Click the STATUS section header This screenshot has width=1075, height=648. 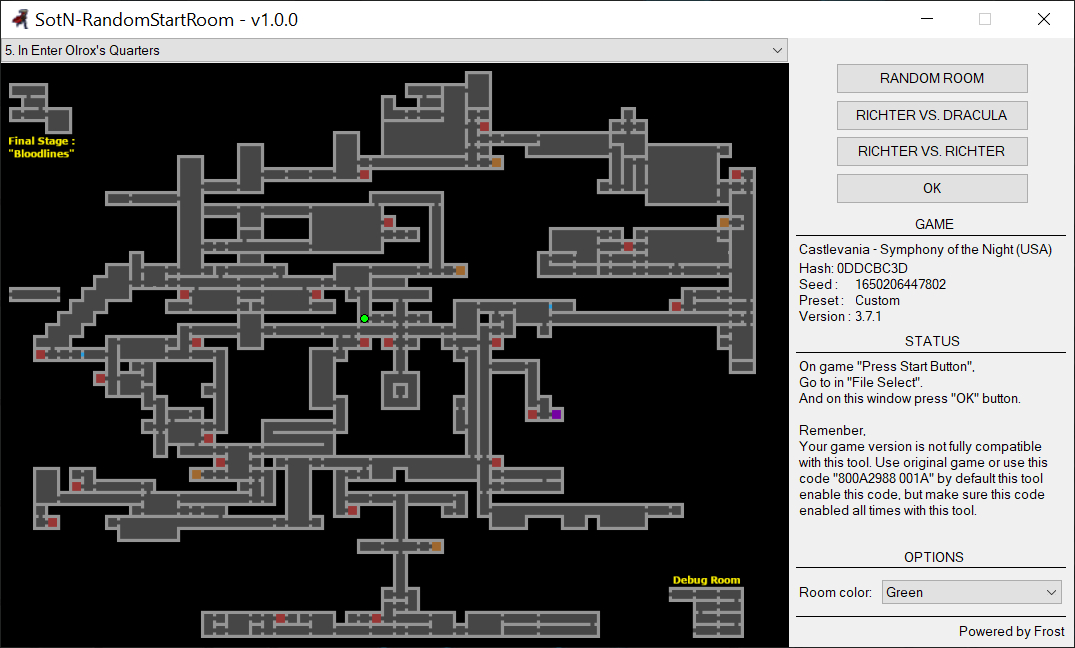932,341
